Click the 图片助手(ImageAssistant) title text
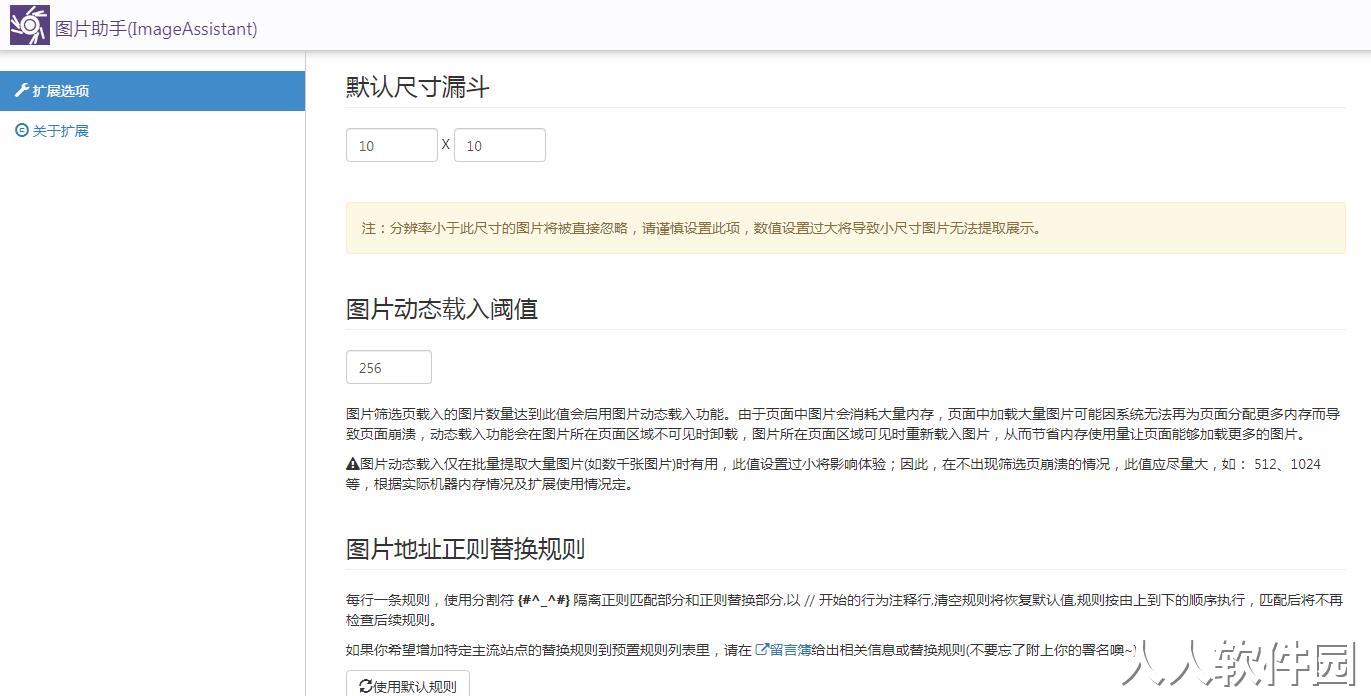Image resolution: width=1371 pixels, height=696 pixels. coord(157,29)
